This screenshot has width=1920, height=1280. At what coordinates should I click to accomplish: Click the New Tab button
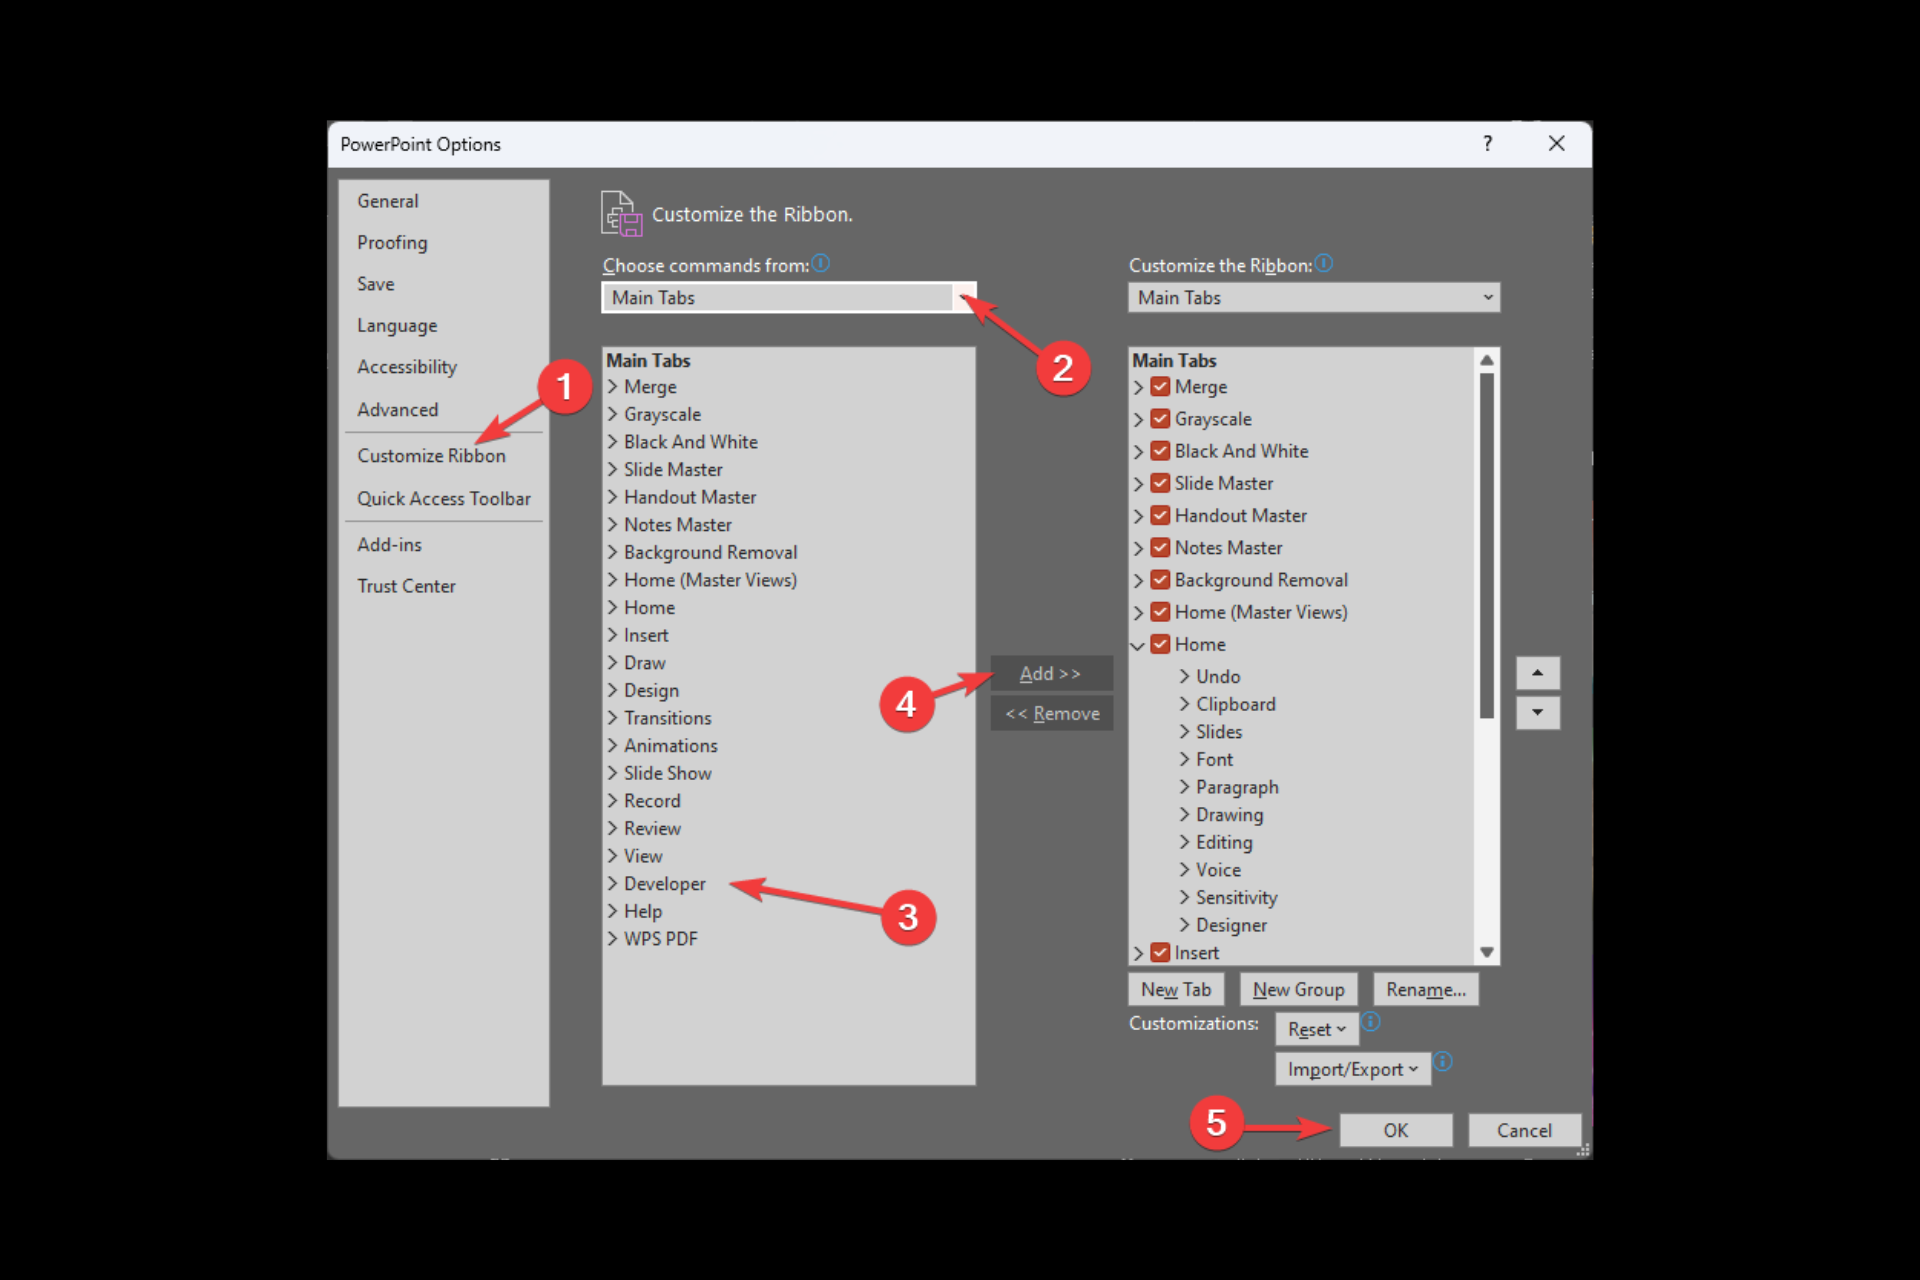tap(1176, 989)
